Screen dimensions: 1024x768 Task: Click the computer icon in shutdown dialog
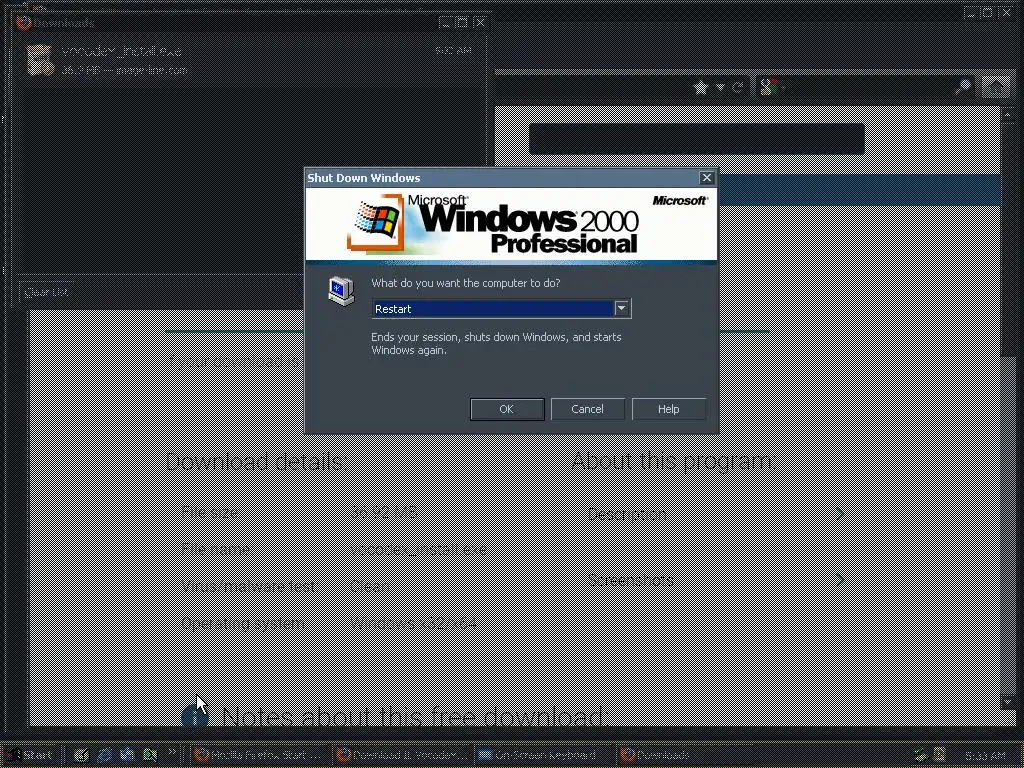341,291
